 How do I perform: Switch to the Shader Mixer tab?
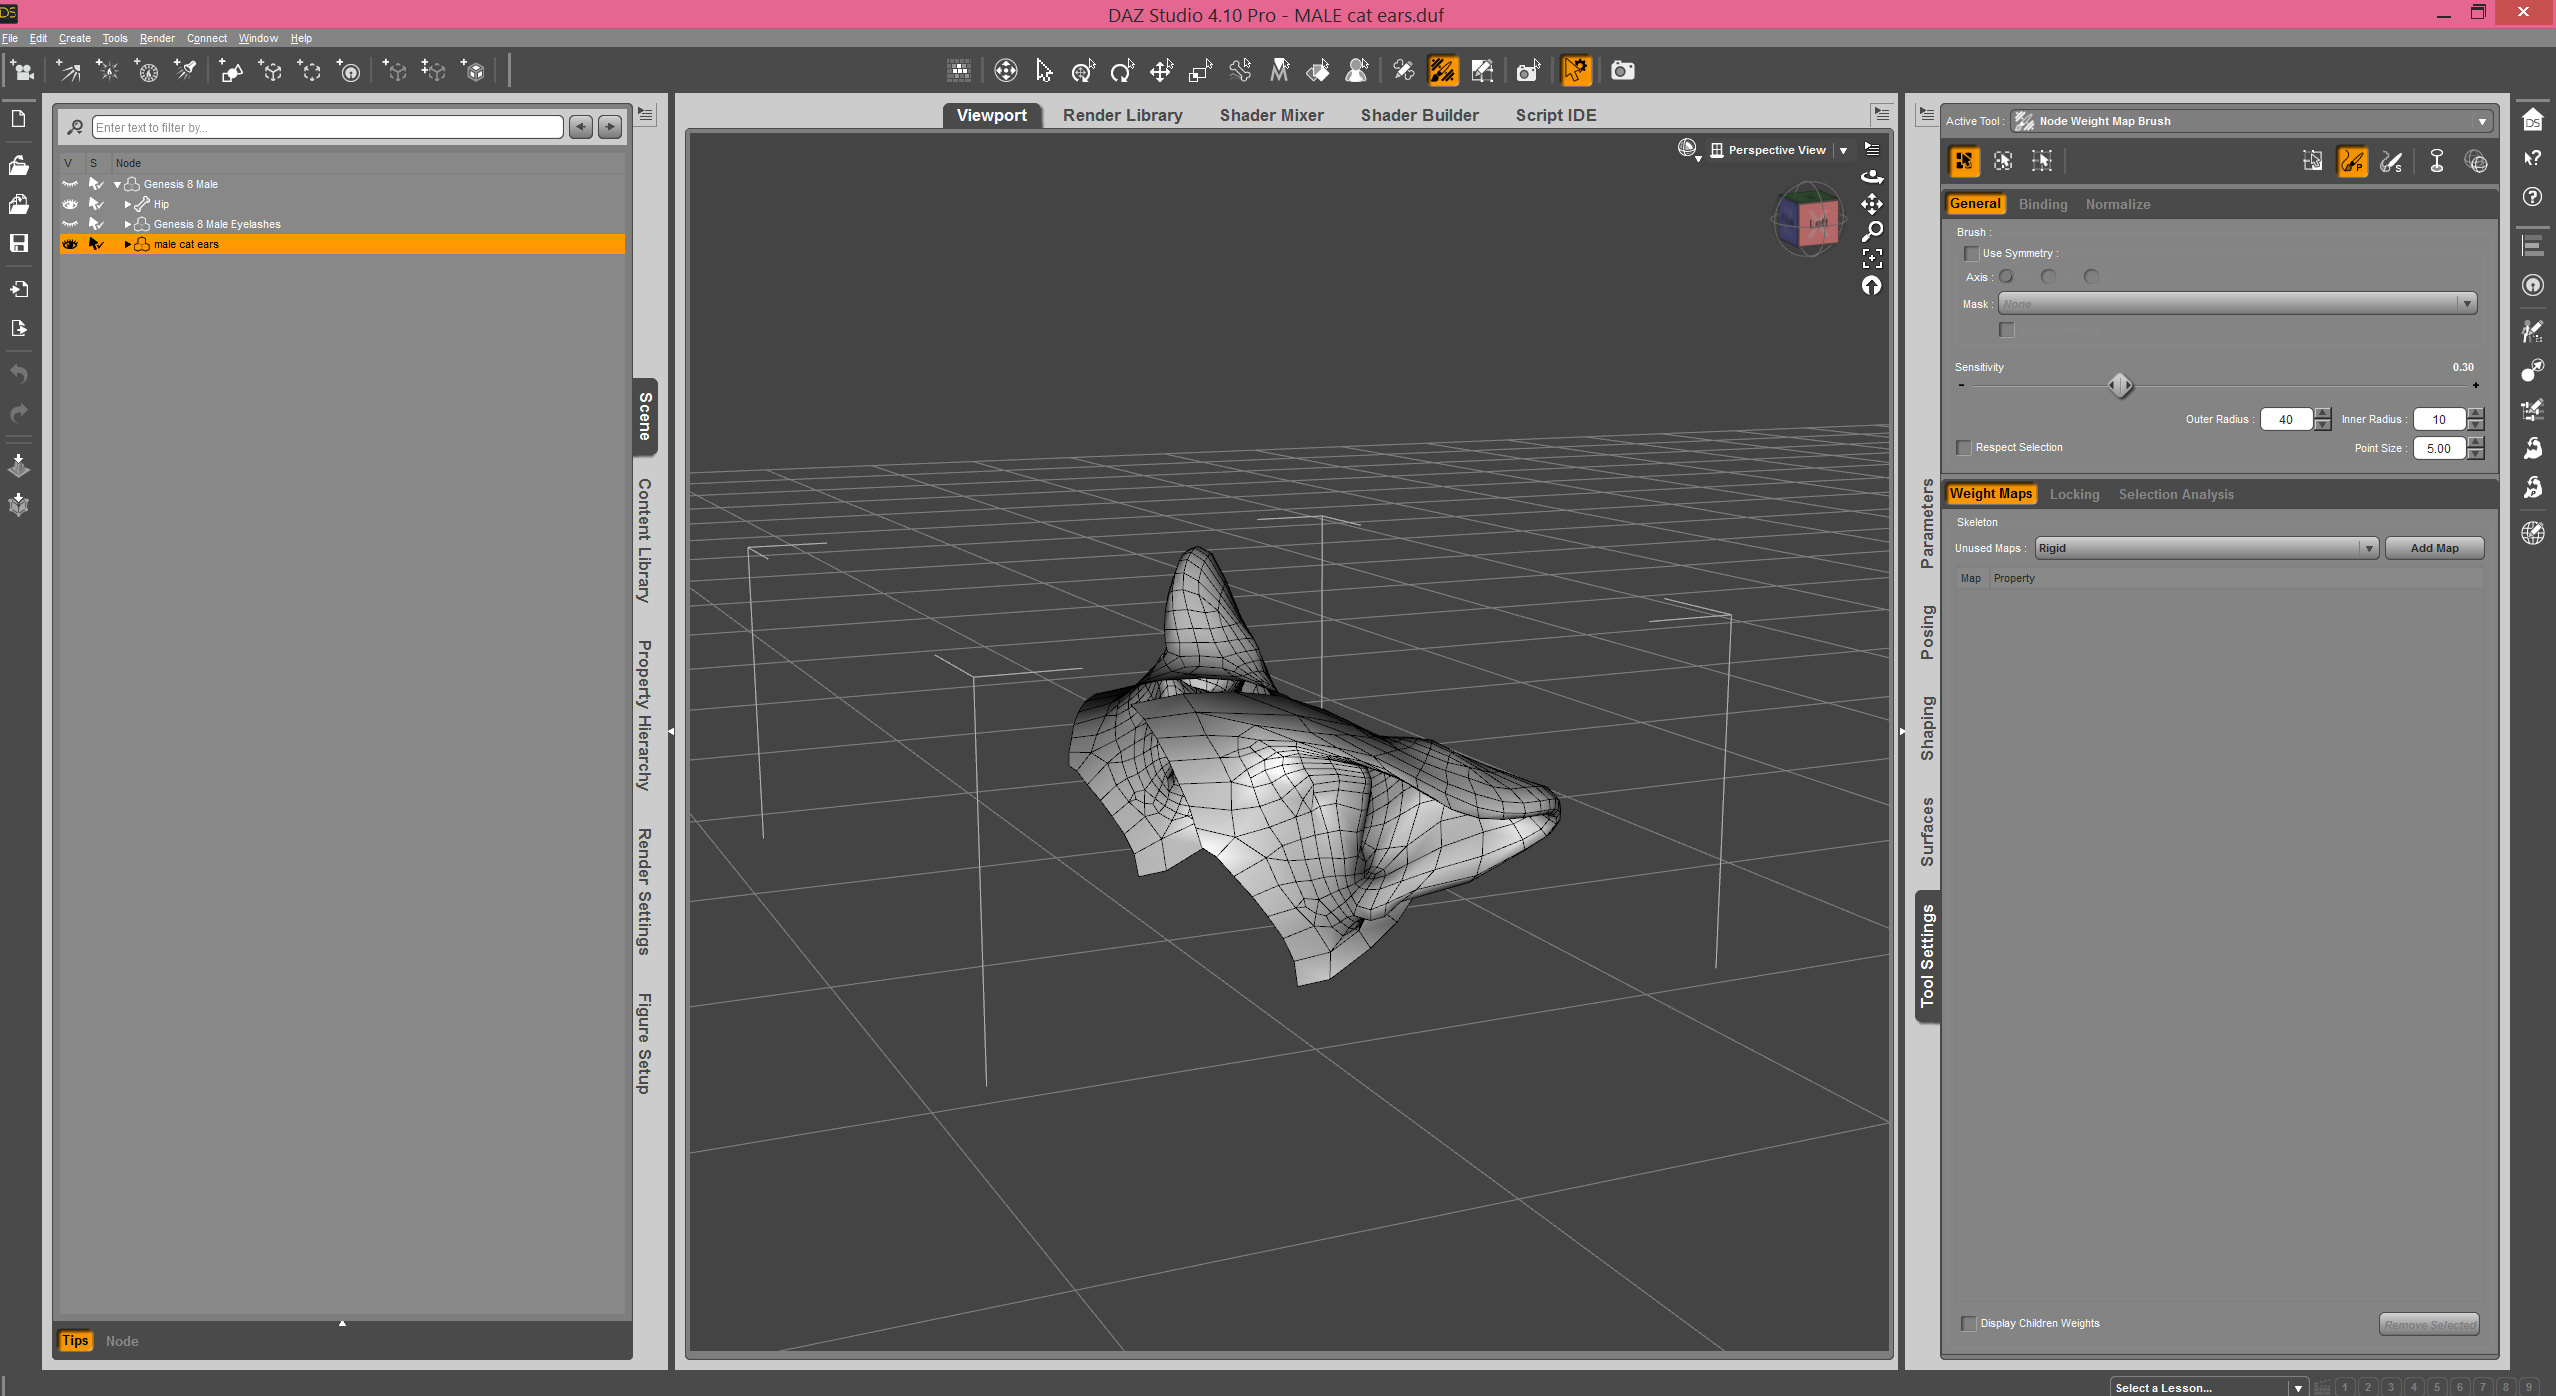tap(1271, 115)
